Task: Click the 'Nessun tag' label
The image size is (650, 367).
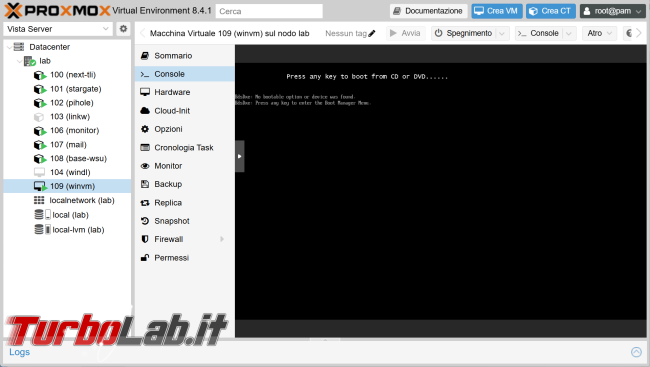Action: click(346, 33)
